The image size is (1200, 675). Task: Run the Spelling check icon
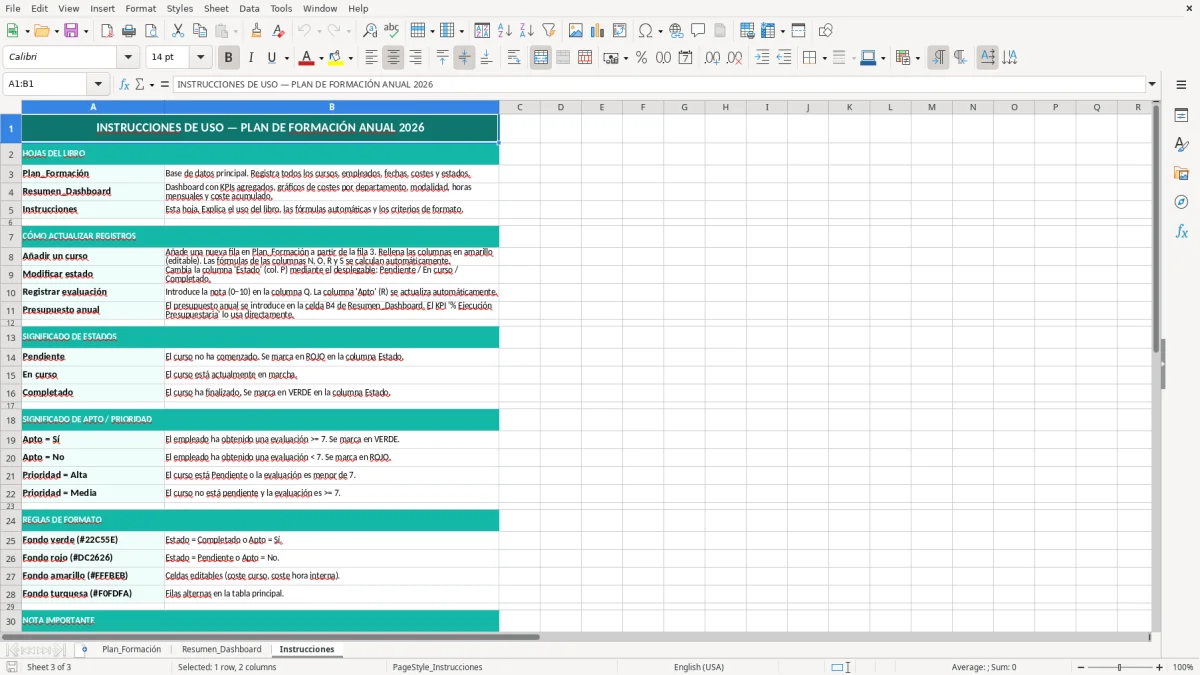(392, 31)
